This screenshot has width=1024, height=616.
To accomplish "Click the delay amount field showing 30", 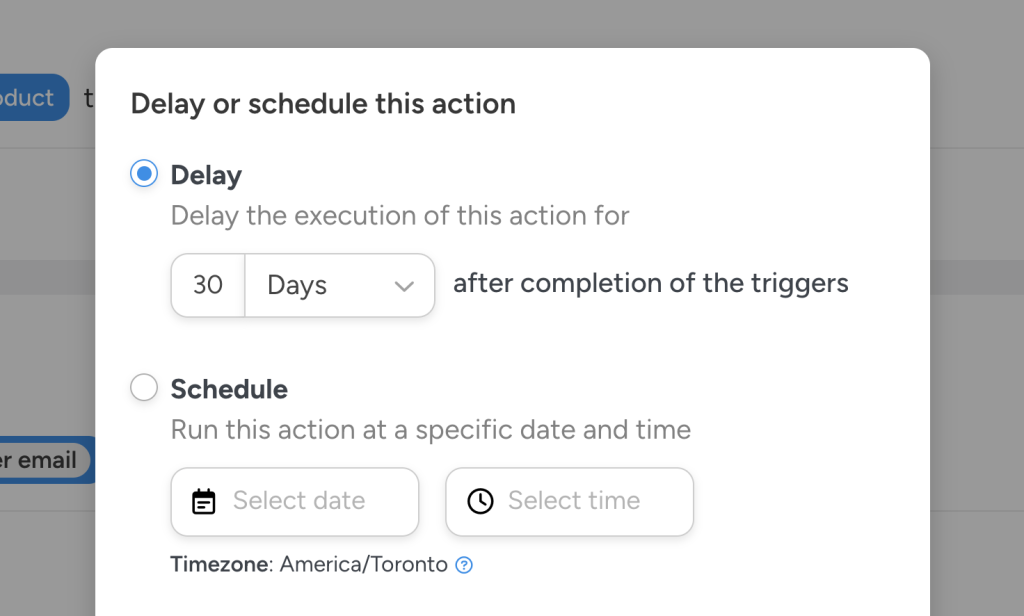I will 208,286.
